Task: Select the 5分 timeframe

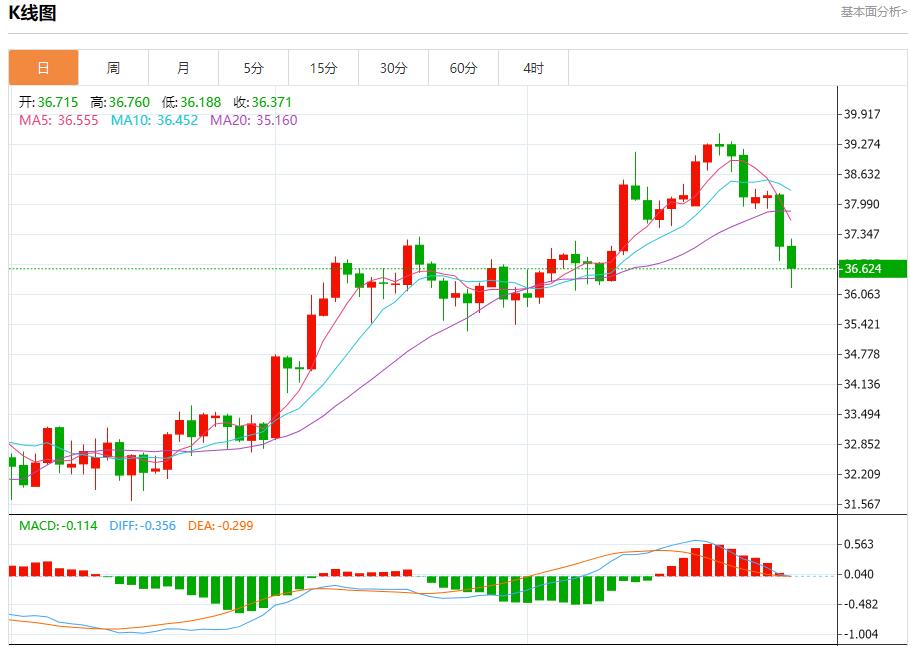Action: coord(253,67)
